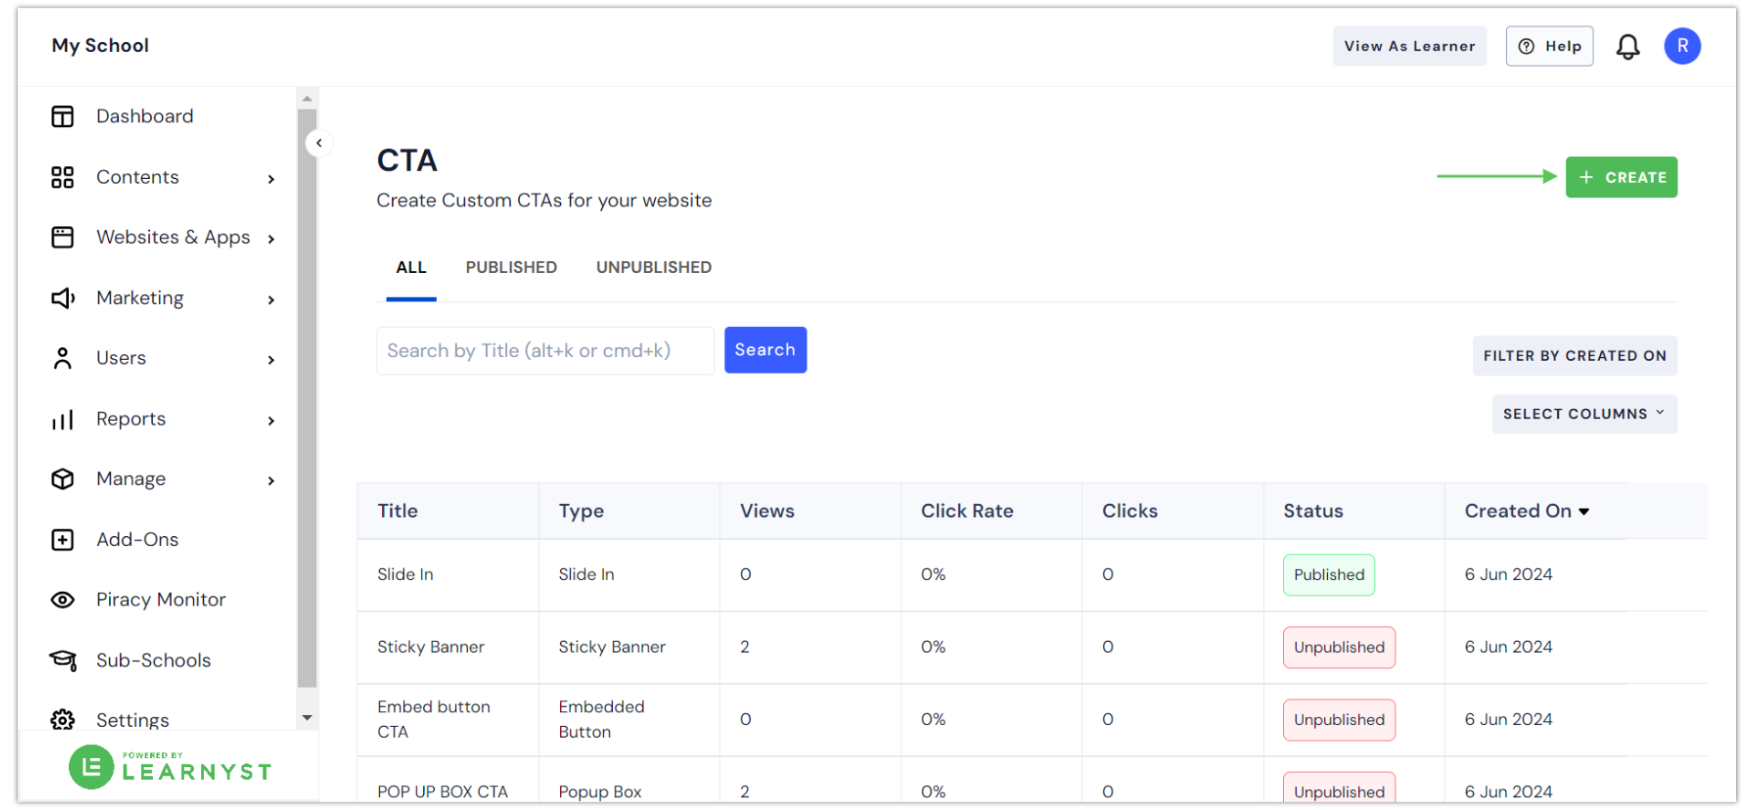Click the Marketing megaphone icon

pyautogui.click(x=62, y=298)
